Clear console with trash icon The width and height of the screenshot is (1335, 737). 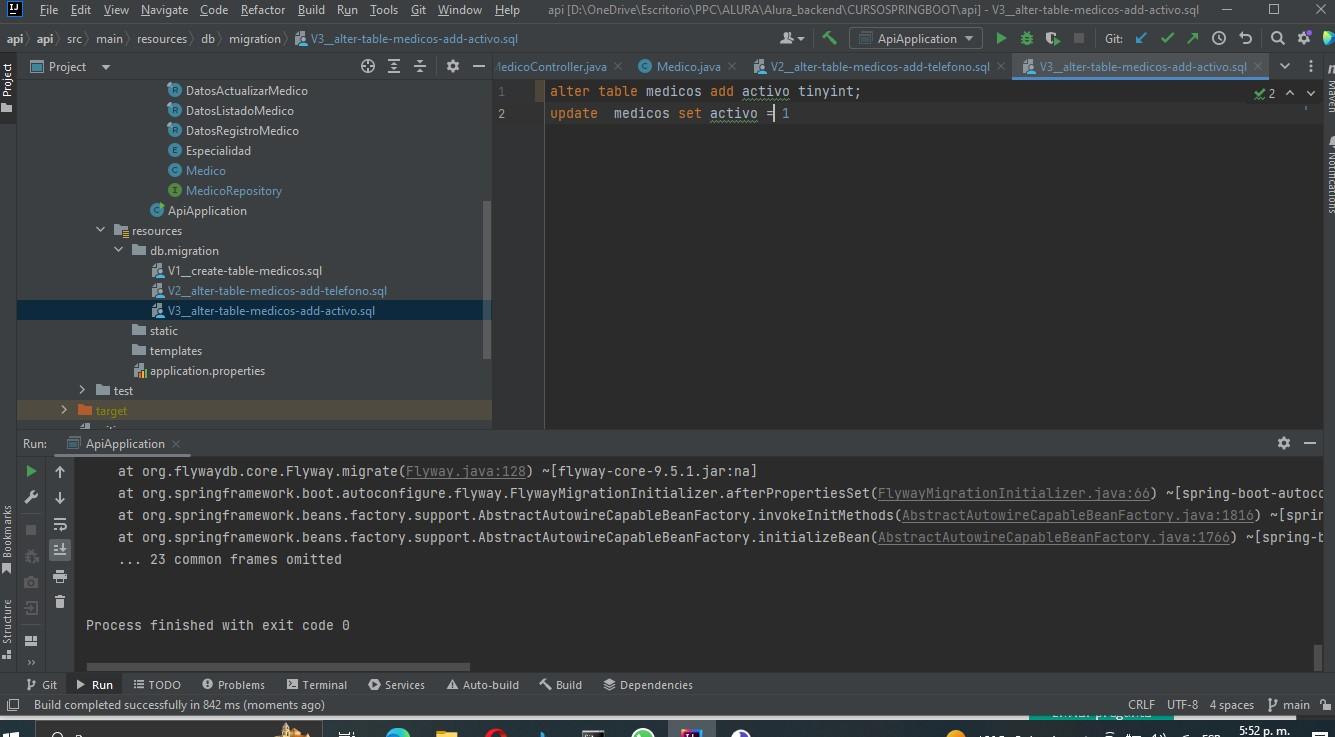[x=60, y=602]
